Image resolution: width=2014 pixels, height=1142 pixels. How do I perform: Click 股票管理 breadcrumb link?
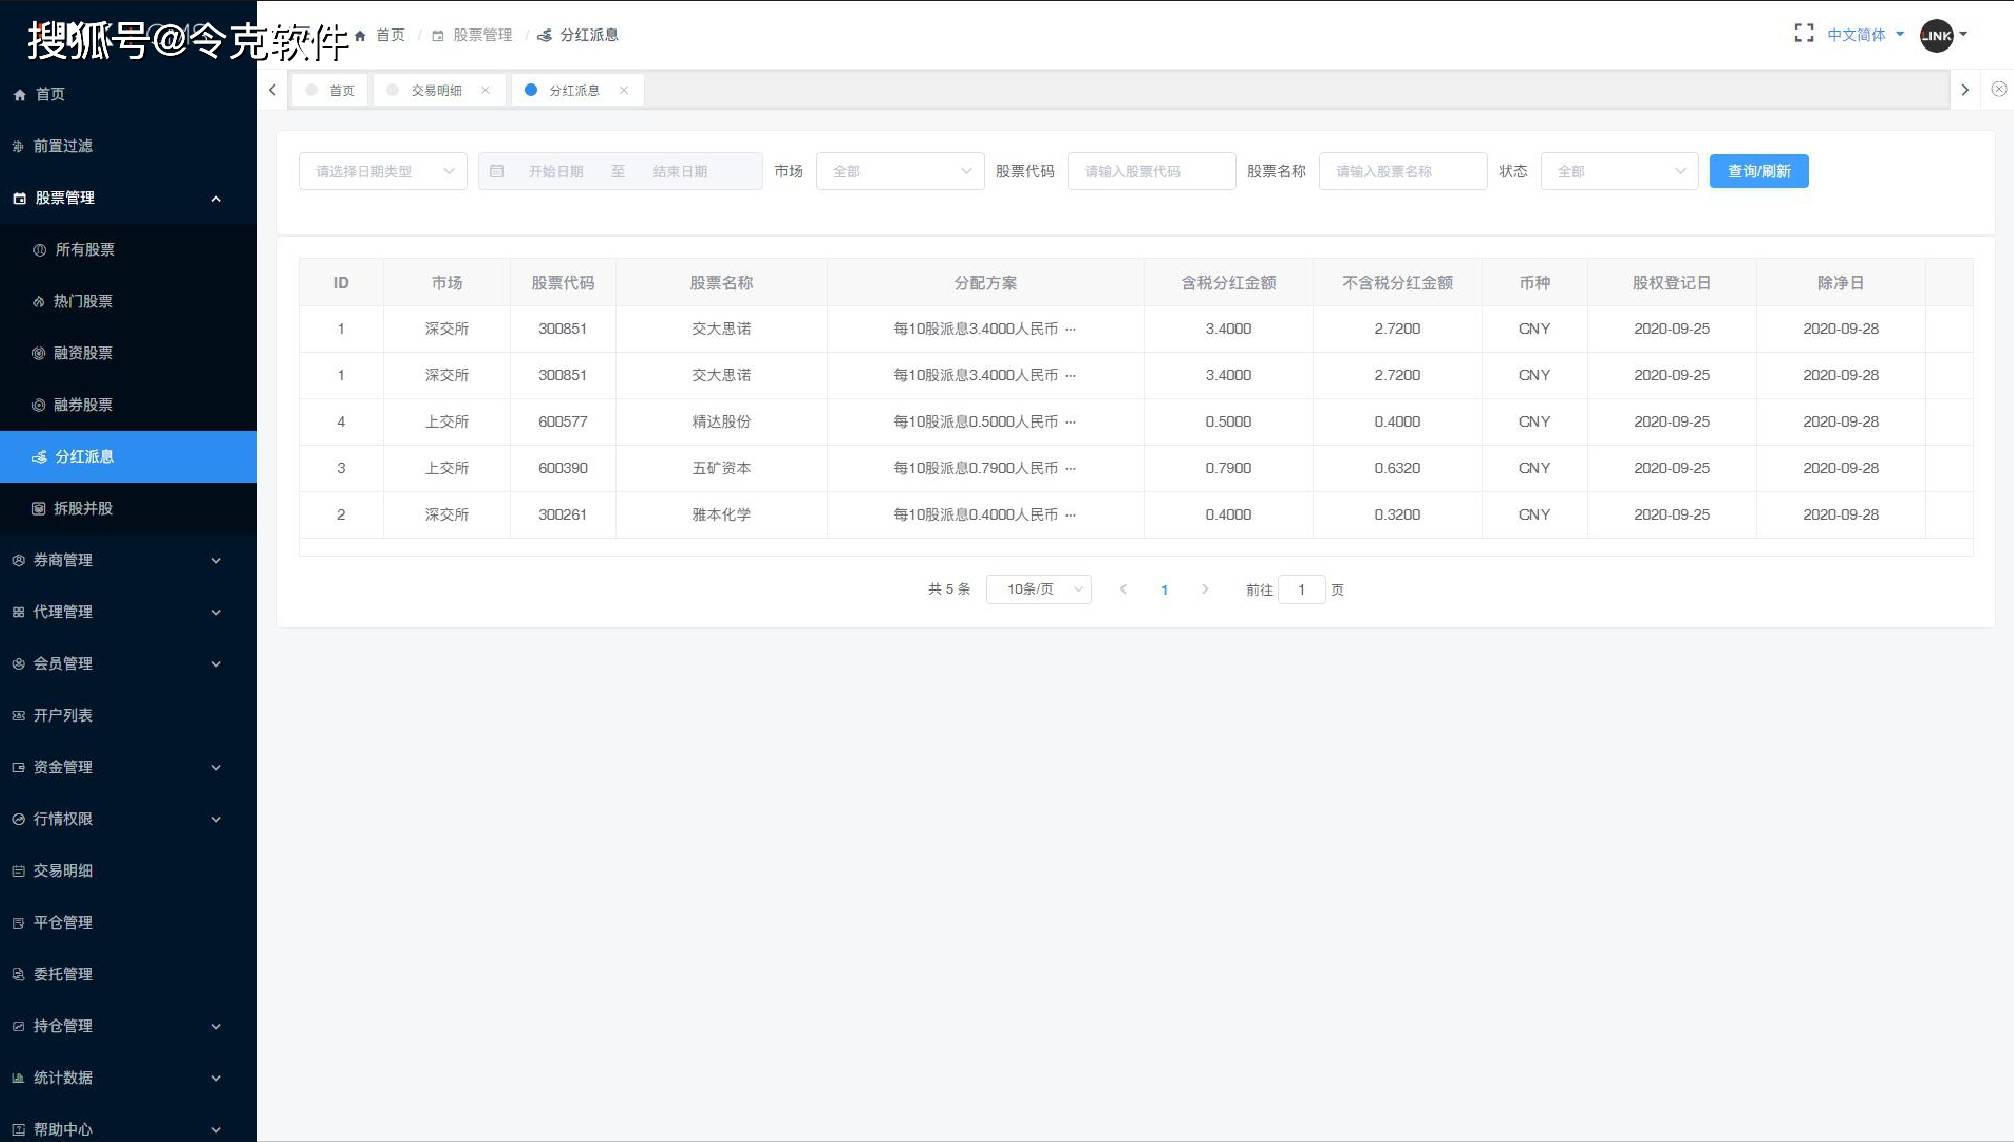[x=472, y=35]
